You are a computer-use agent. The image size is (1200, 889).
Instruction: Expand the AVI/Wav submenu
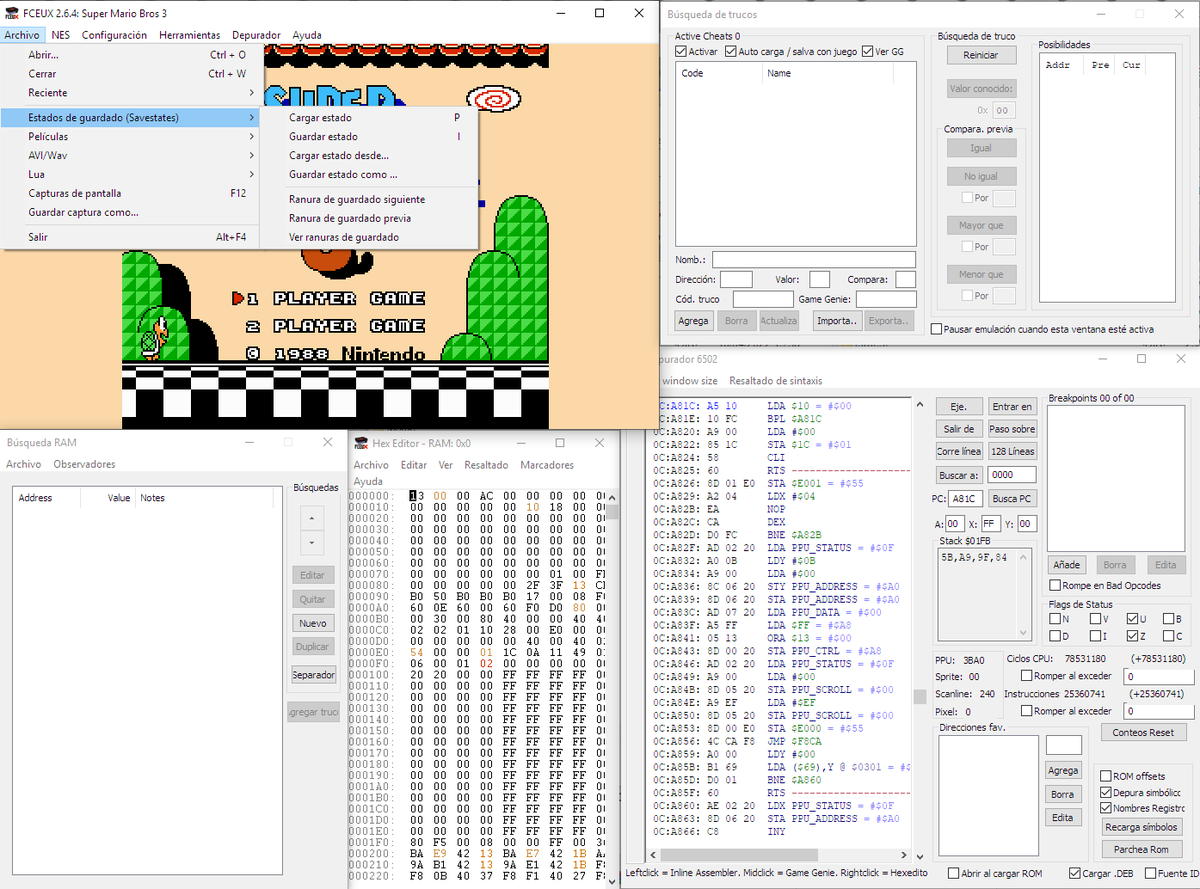(131, 155)
